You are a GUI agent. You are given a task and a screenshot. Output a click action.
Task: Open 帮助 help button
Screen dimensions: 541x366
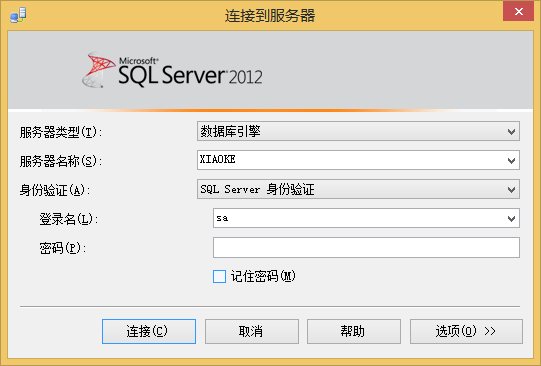354,332
